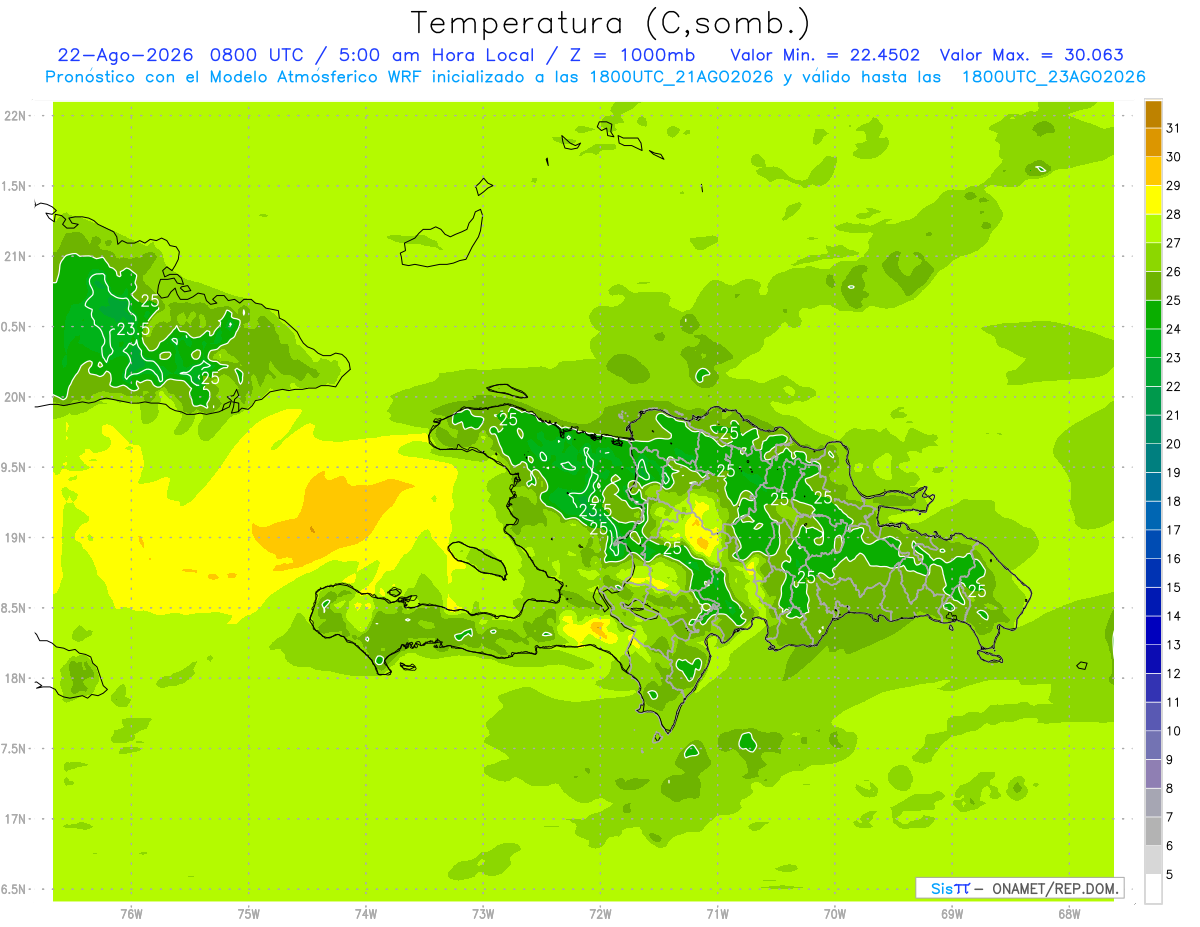Screen dimensions: 1200x927
Task: Click the '23.5' contour label over Cuba
Action: click(133, 329)
